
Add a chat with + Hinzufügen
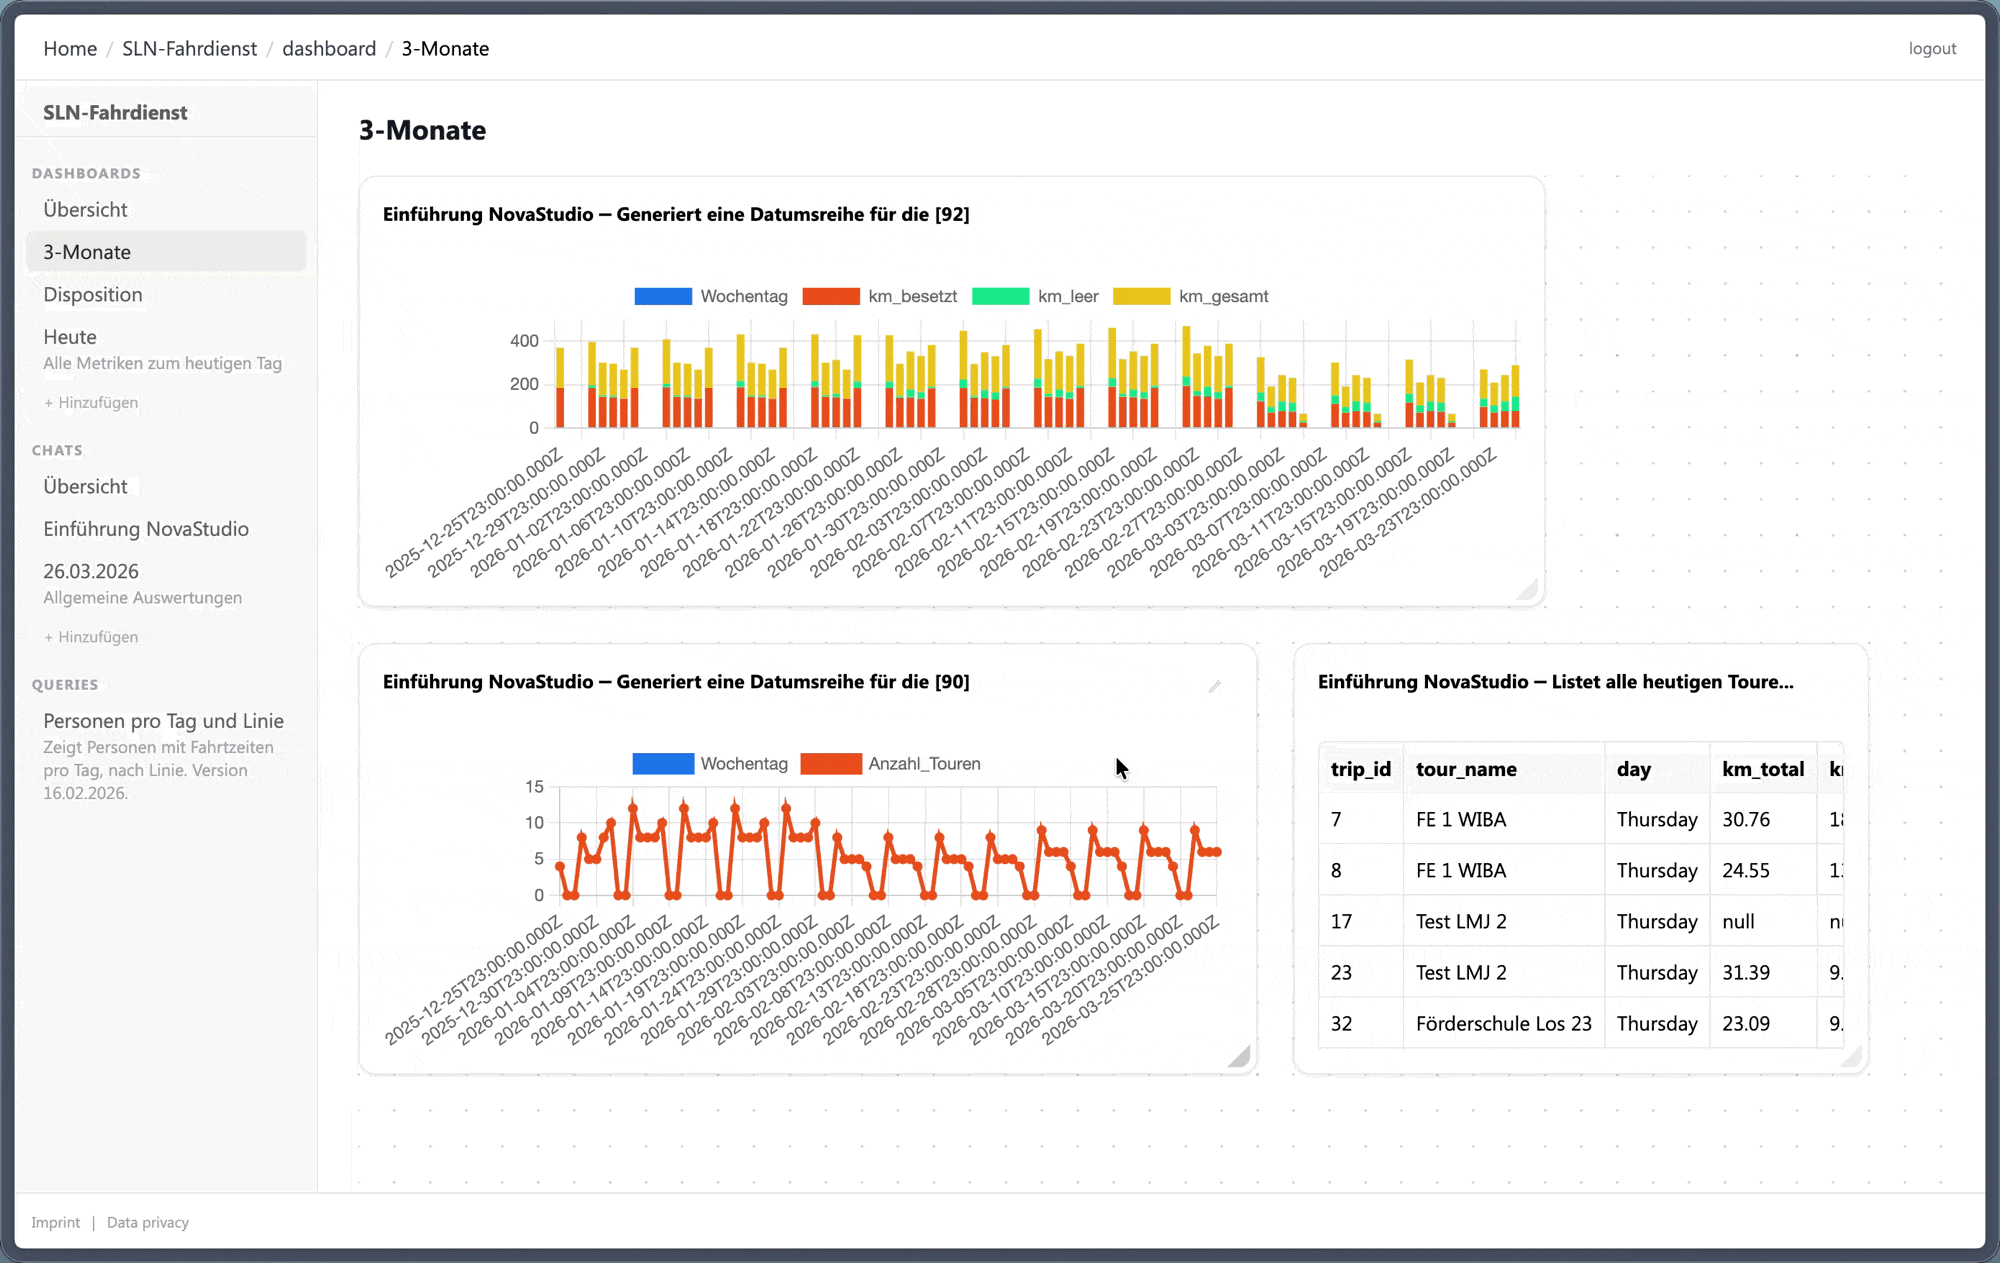[x=91, y=636]
